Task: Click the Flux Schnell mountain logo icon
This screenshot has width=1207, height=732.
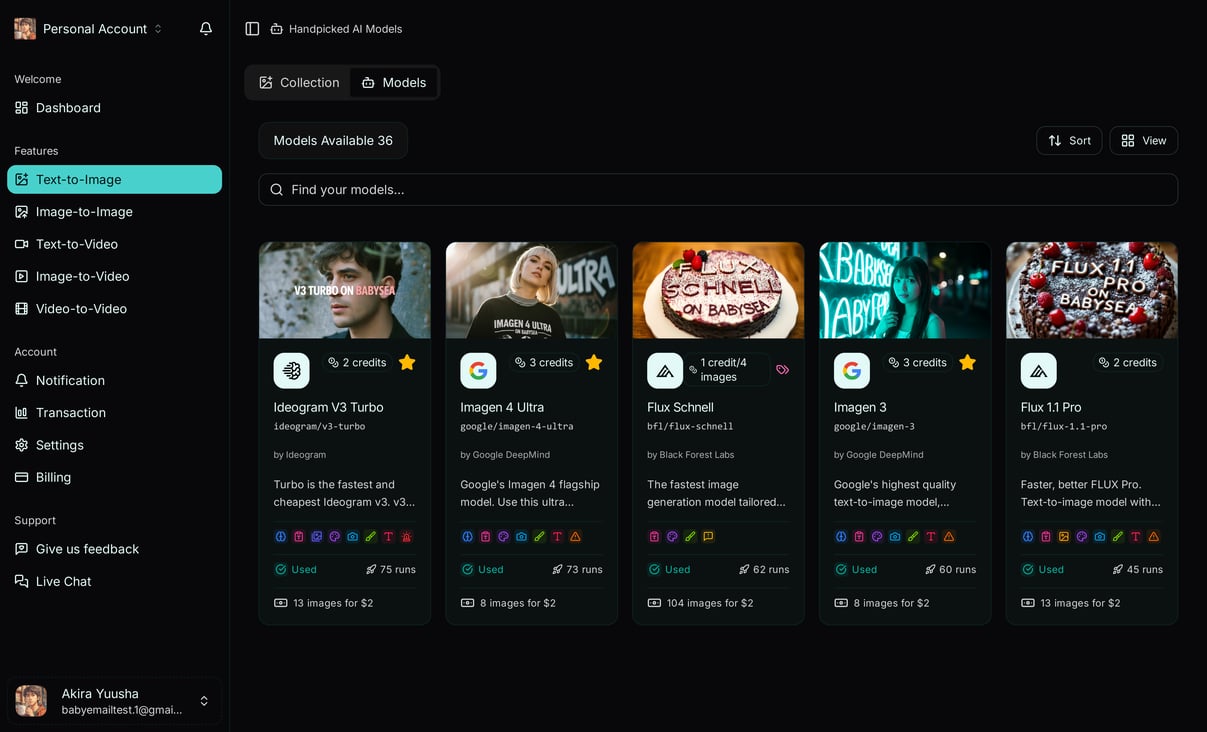Action: coord(665,370)
